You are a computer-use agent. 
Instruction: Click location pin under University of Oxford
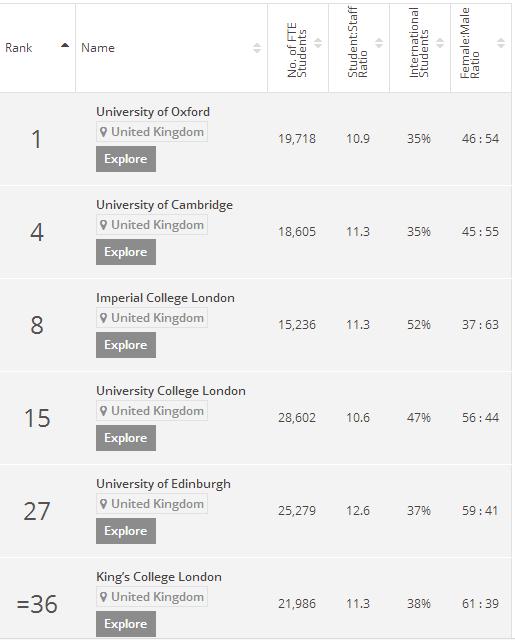coord(104,132)
